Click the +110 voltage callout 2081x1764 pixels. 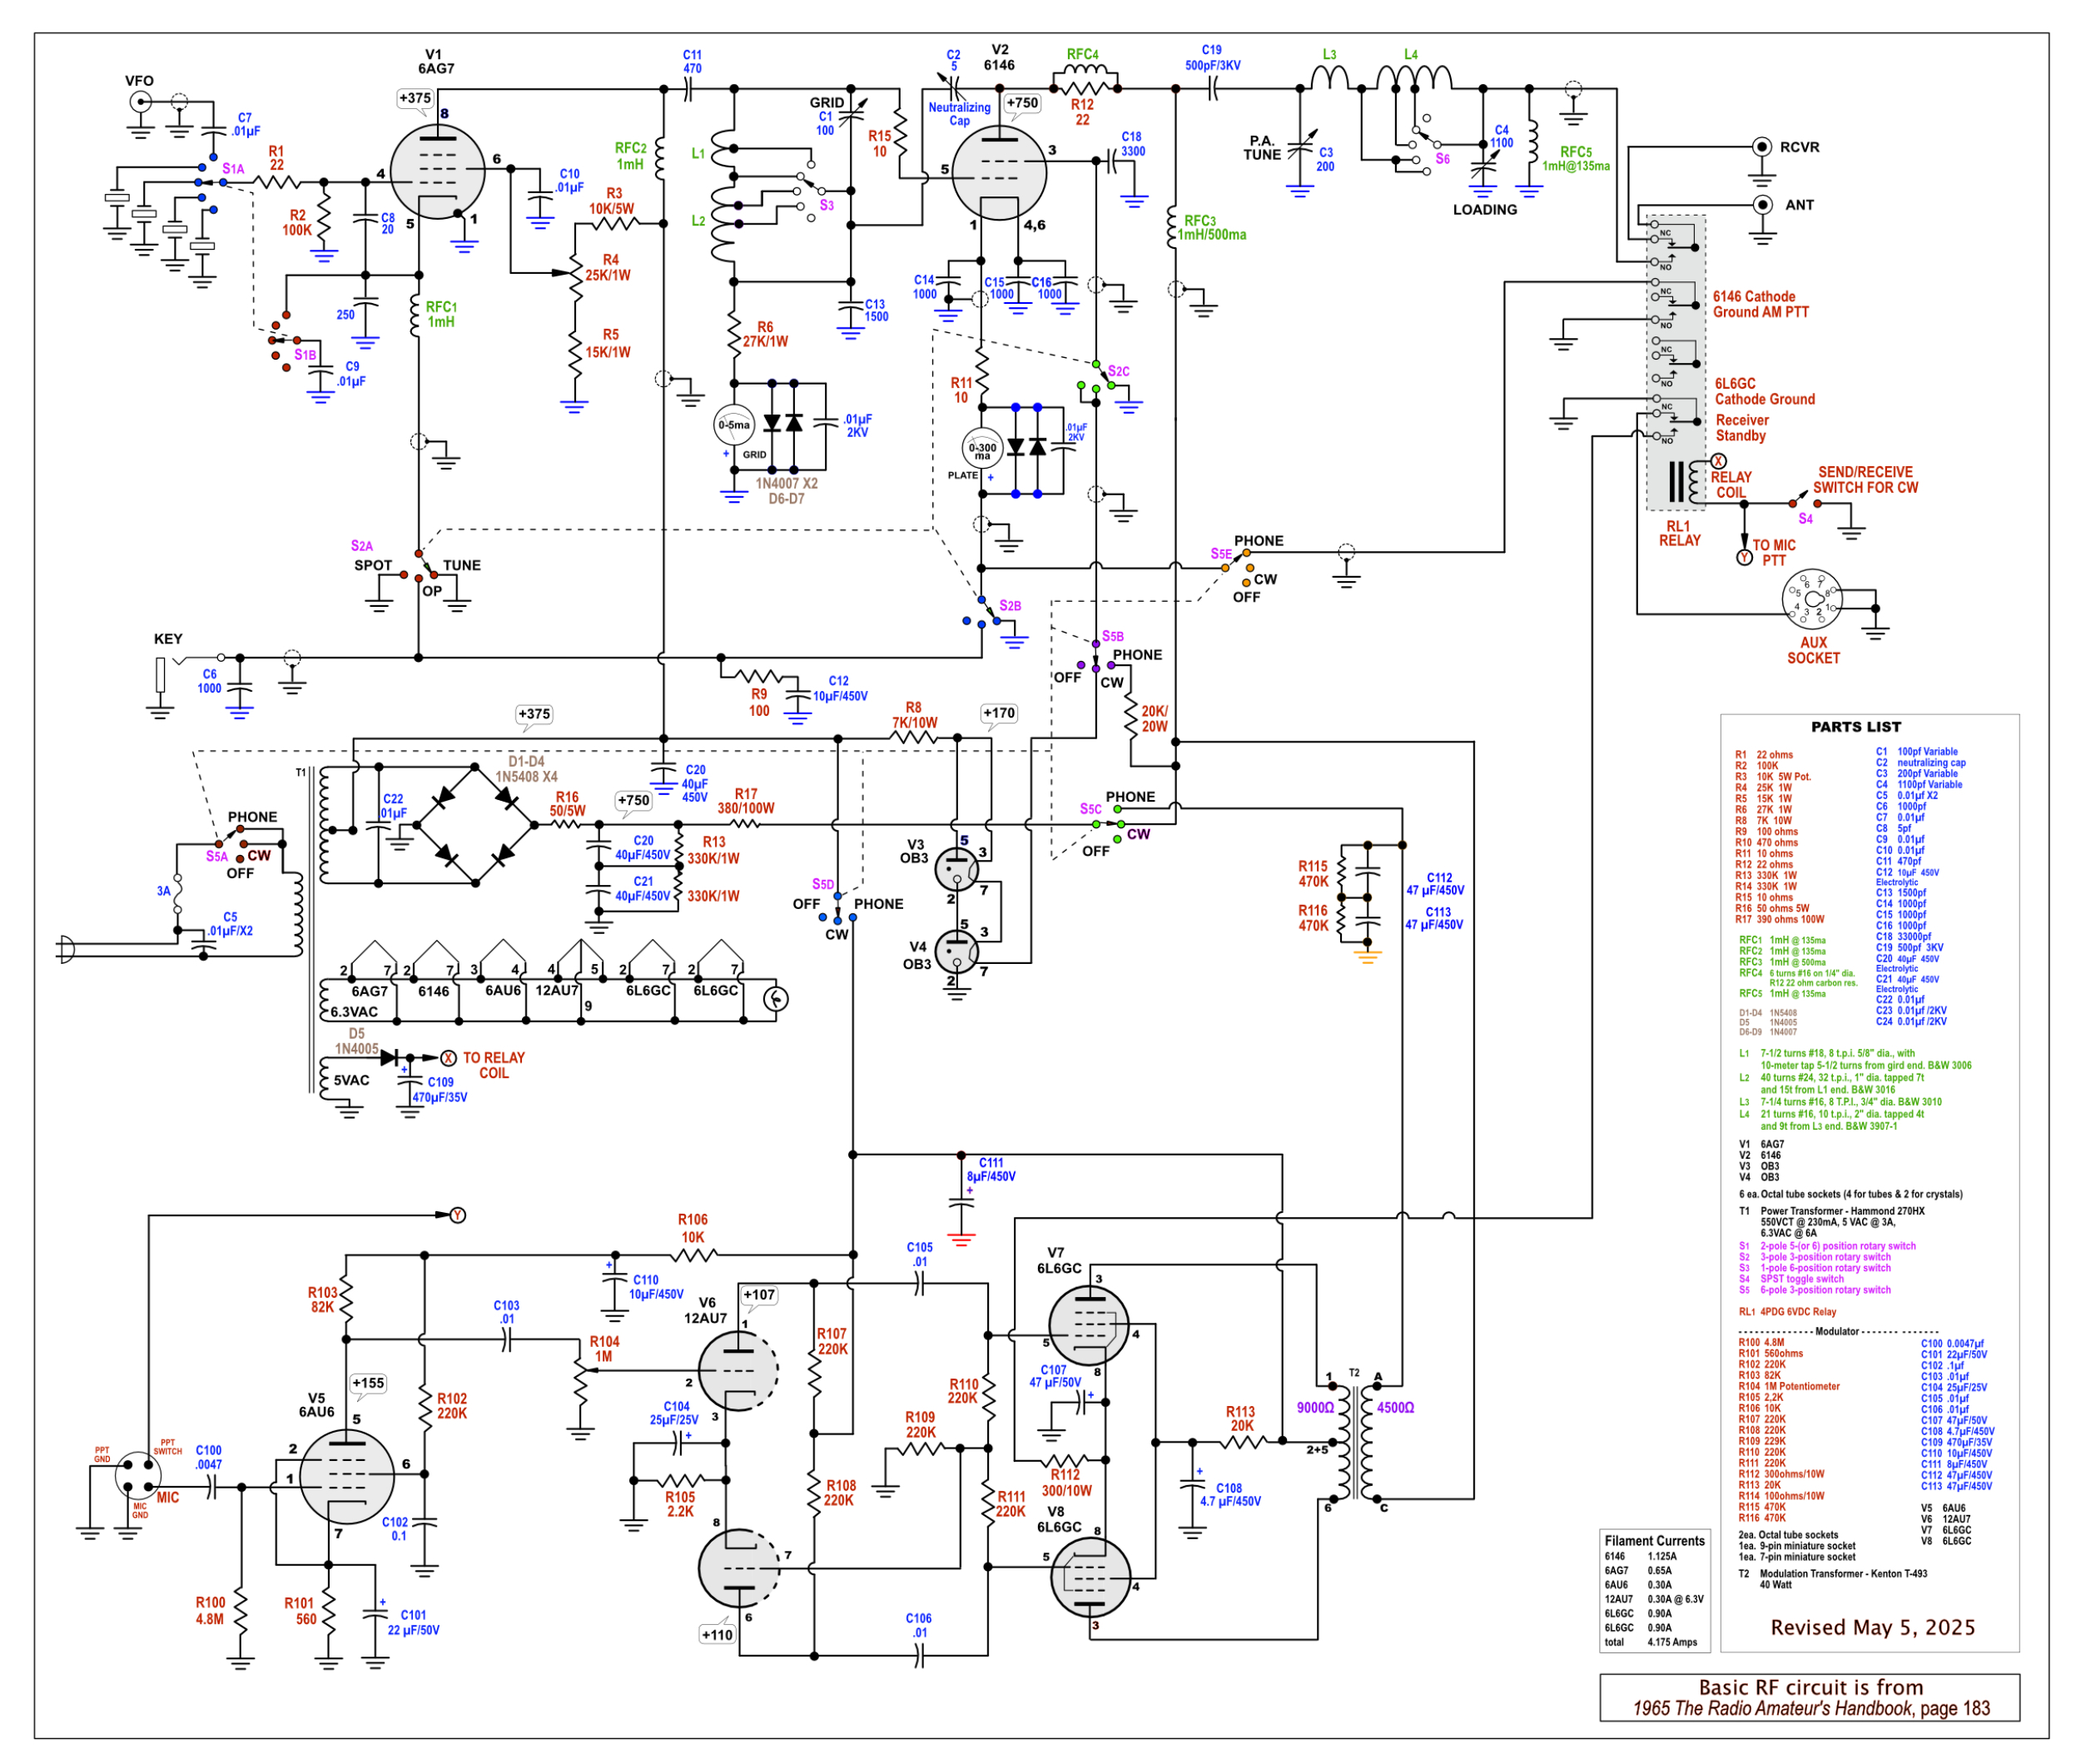coord(717,1635)
